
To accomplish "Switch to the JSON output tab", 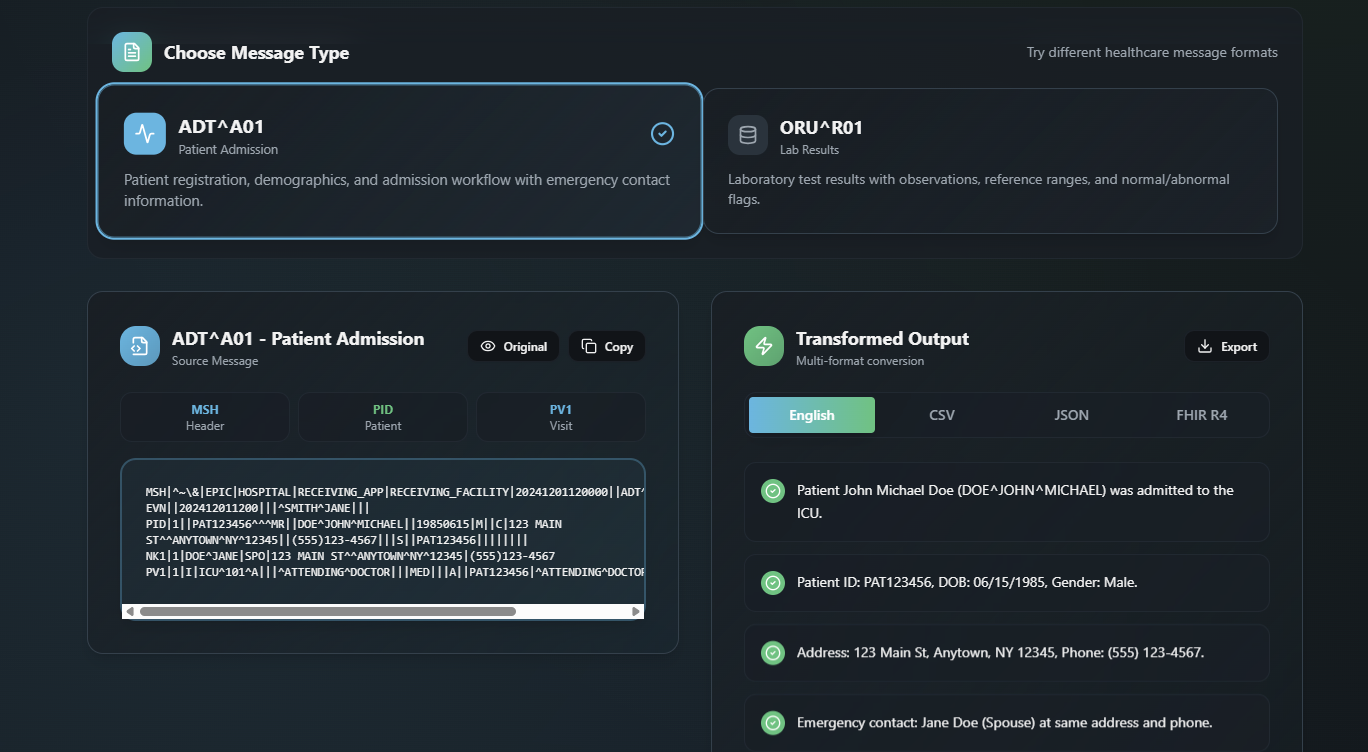I will (x=1072, y=415).
